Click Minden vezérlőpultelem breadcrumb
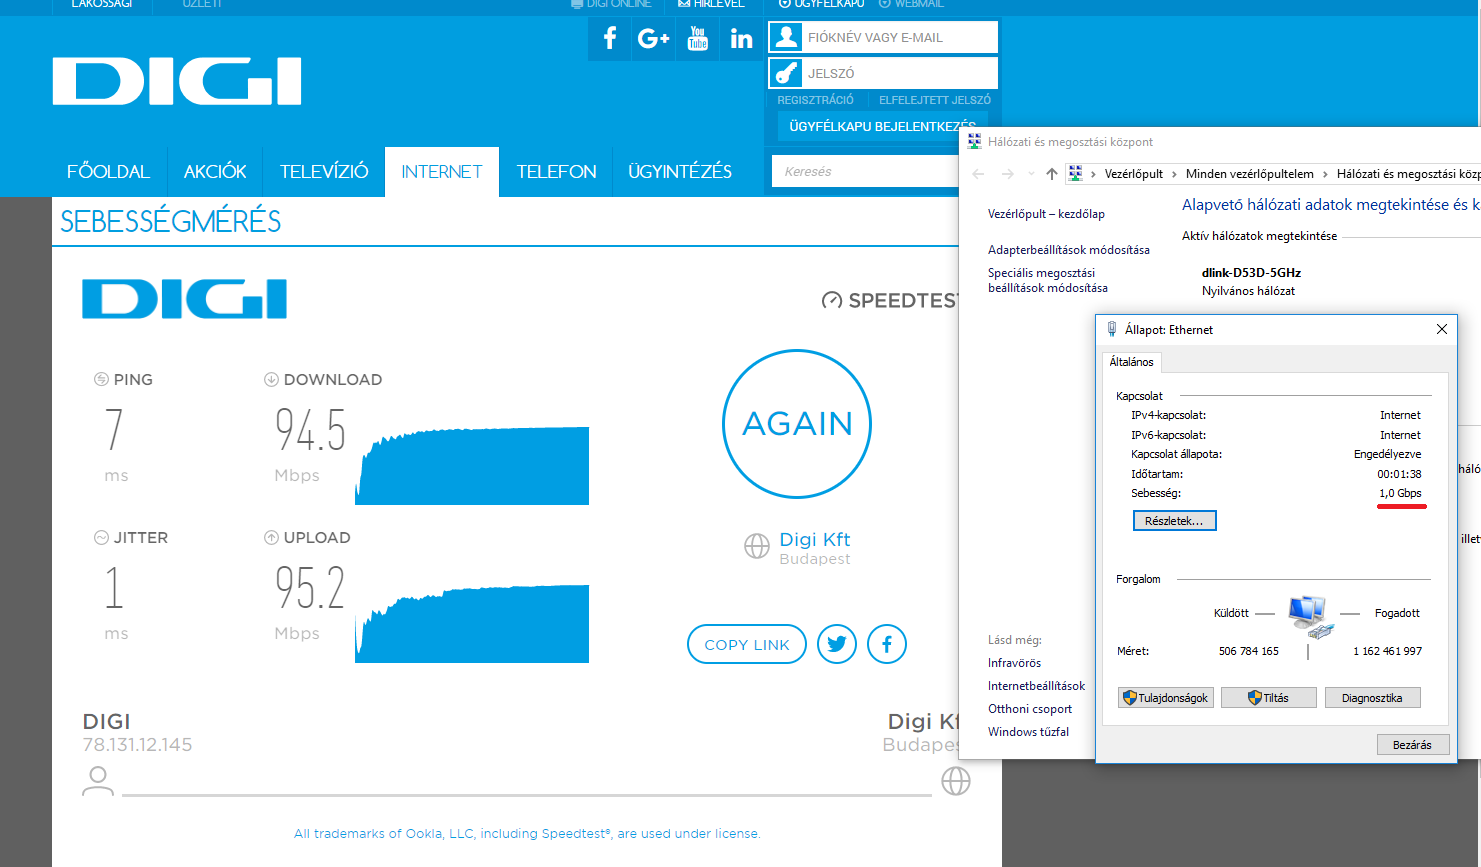 coord(1250,174)
